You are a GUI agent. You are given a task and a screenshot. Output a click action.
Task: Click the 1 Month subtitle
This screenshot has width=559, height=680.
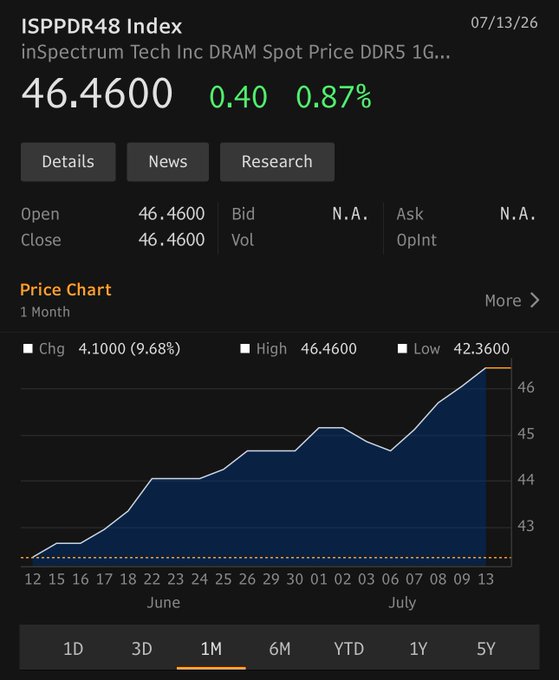(x=45, y=312)
